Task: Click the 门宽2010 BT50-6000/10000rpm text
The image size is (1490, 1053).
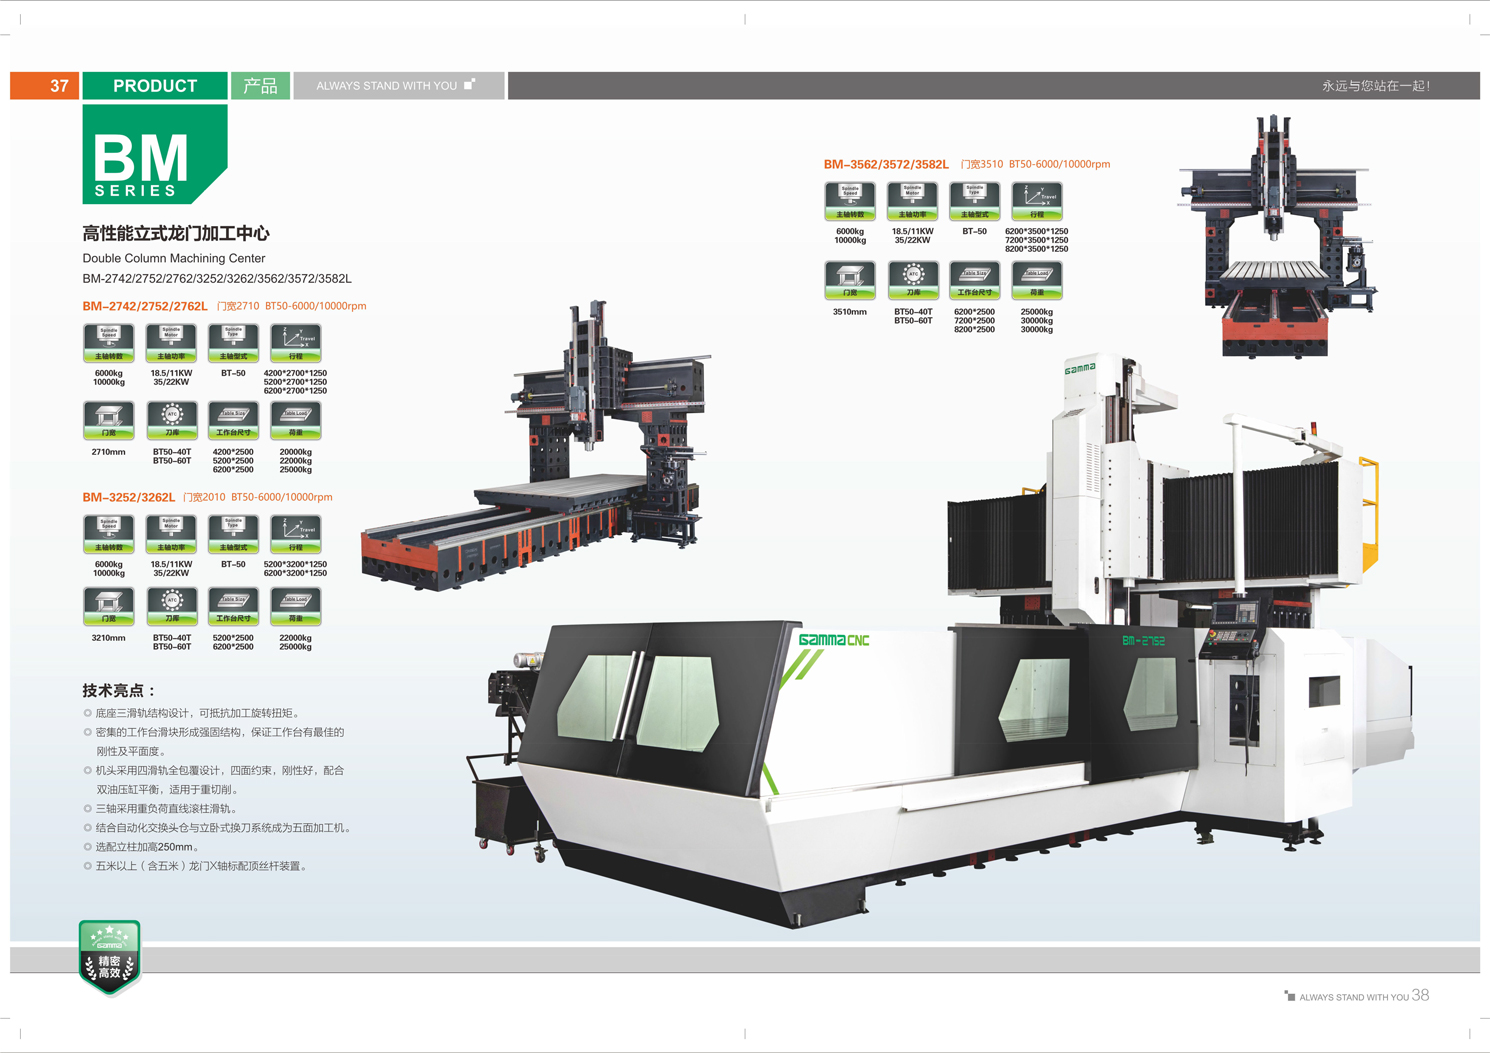Action: (258, 497)
